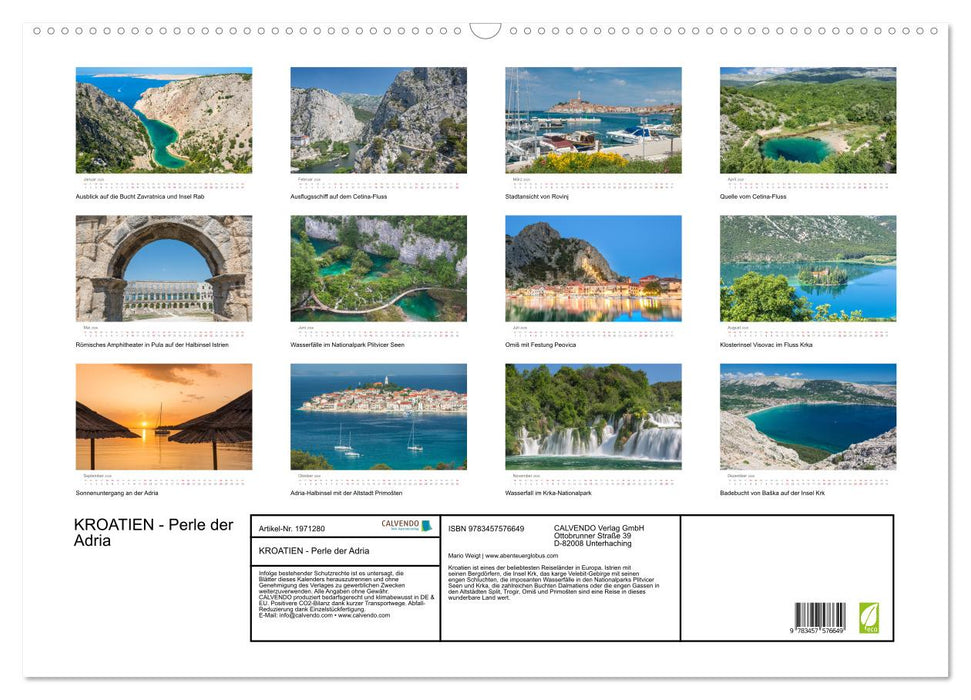Open the März Rovinj town view image
This screenshot has width=971, height=700.
(592, 120)
